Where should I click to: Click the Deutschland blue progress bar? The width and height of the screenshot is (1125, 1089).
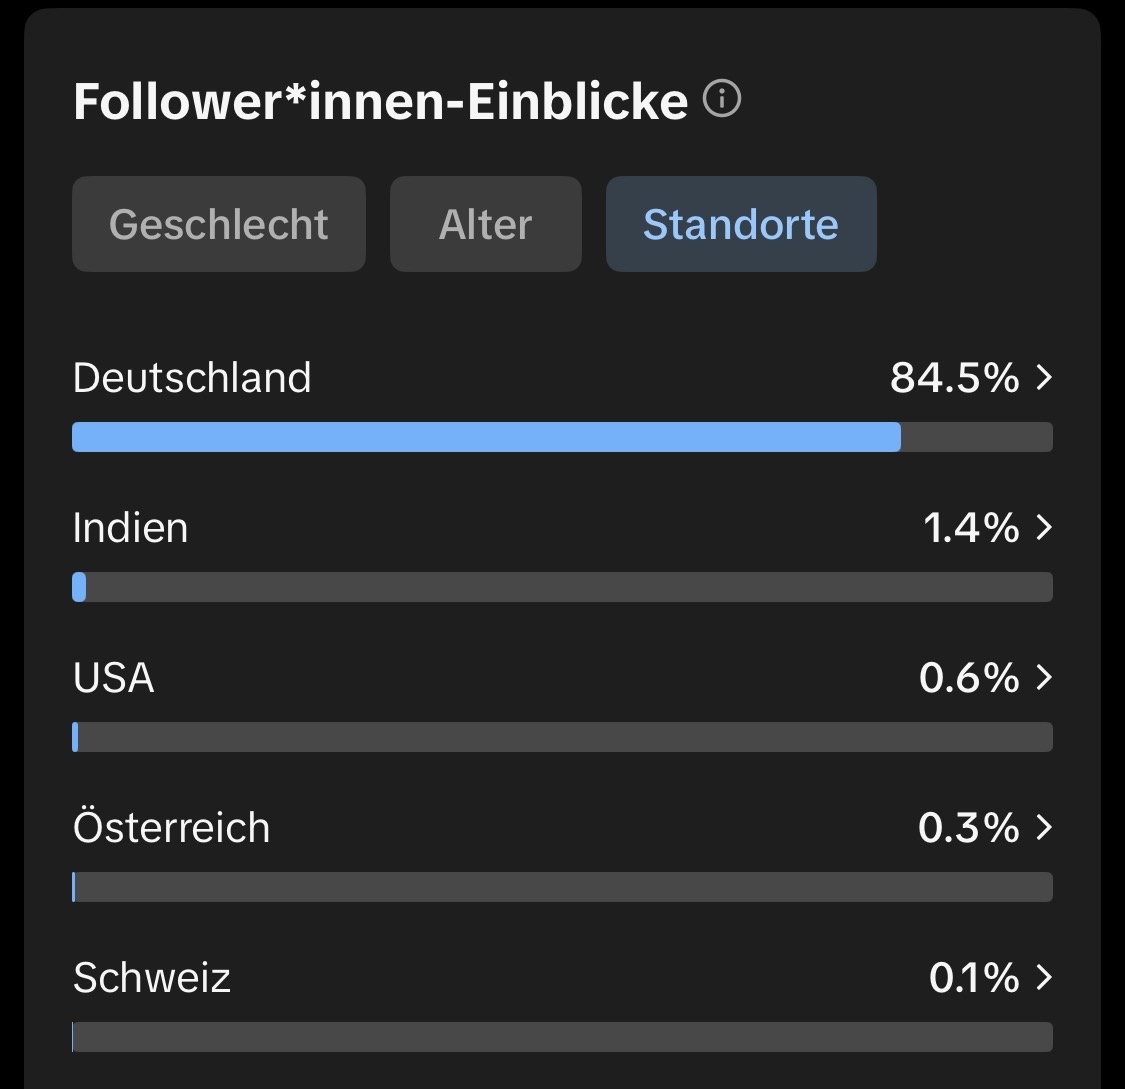tap(486, 437)
